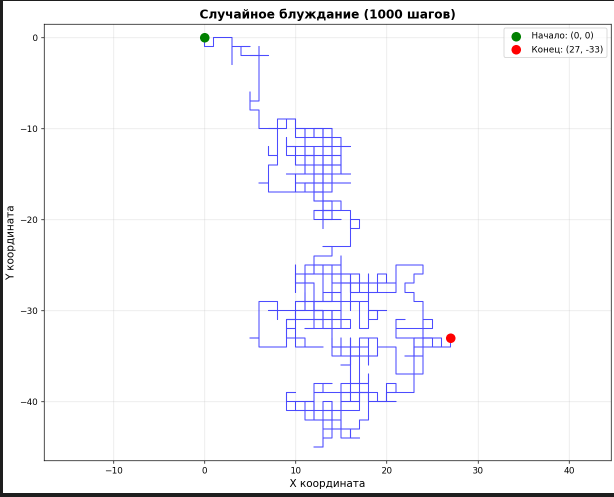
Task: Click x-axis tick label '30'
Action: tap(478, 470)
